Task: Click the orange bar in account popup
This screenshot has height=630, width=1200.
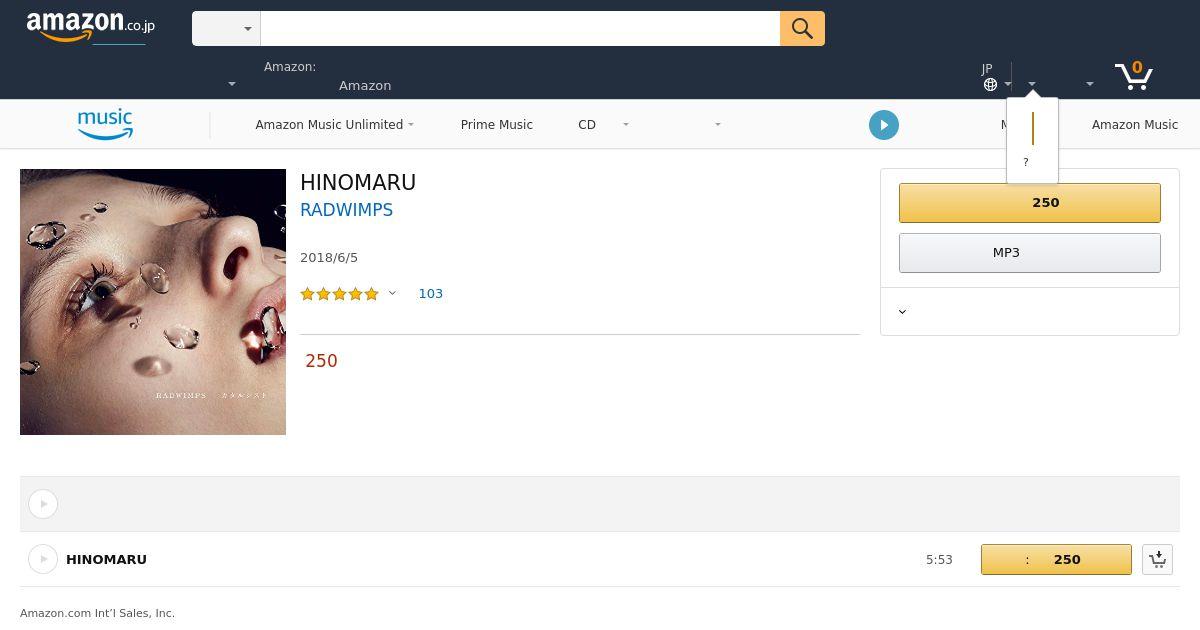Action: (x=1033, y=128)
